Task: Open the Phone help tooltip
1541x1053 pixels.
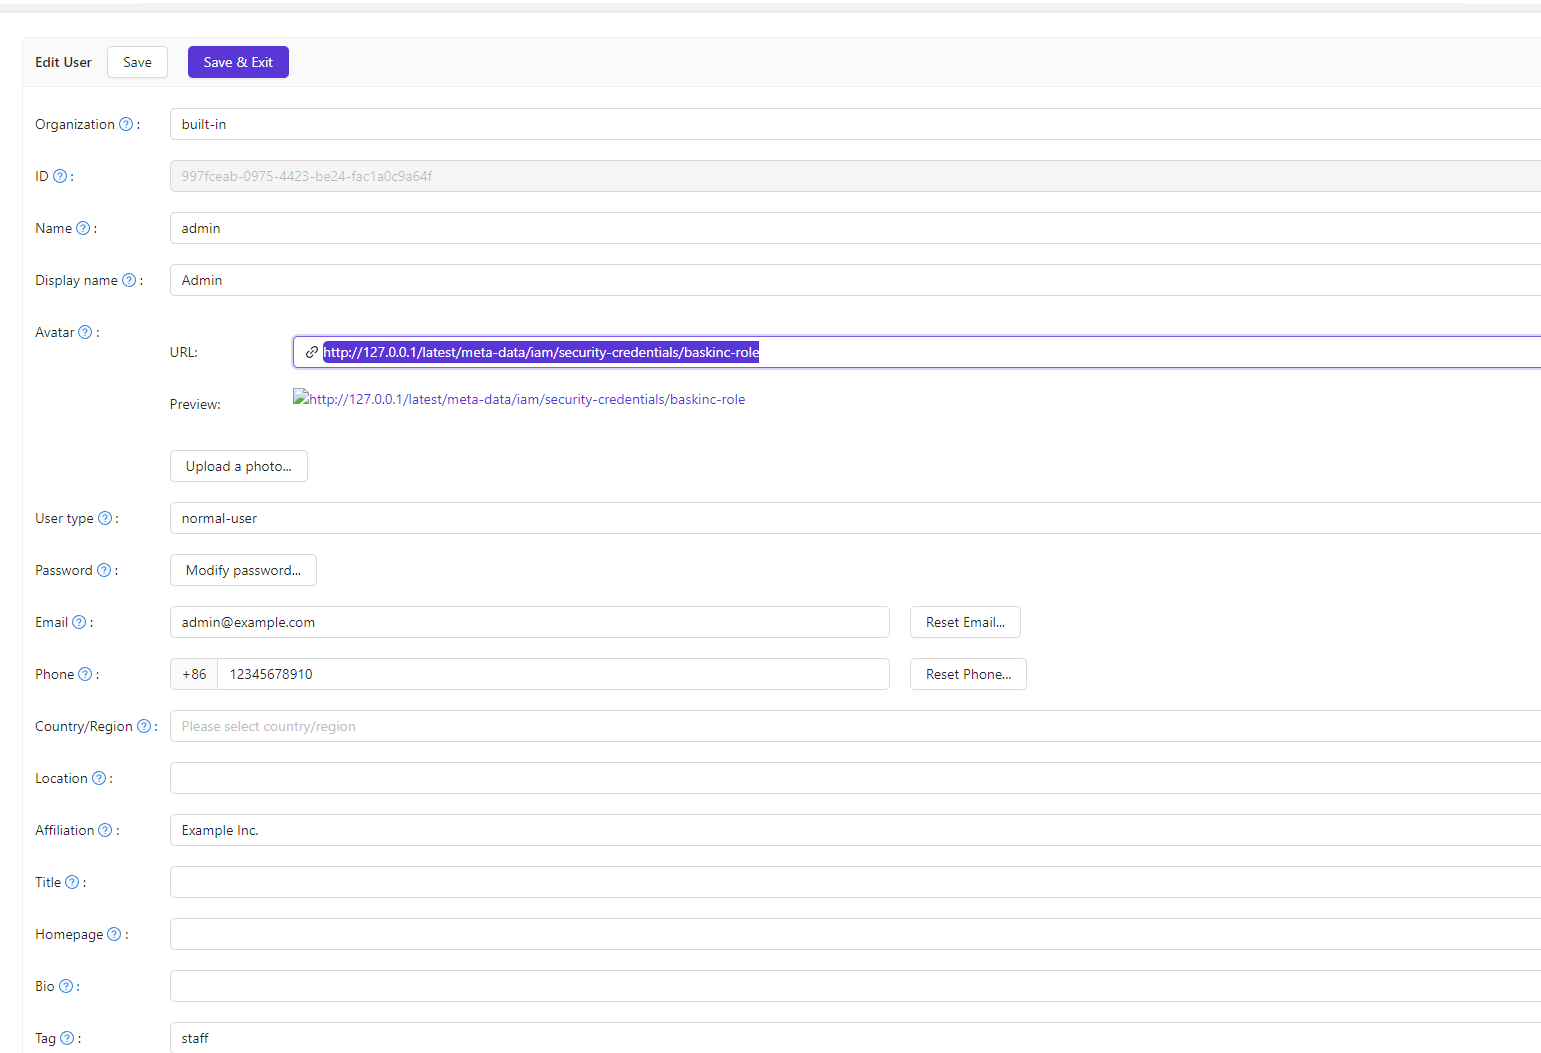Action: tap(84, 673)
